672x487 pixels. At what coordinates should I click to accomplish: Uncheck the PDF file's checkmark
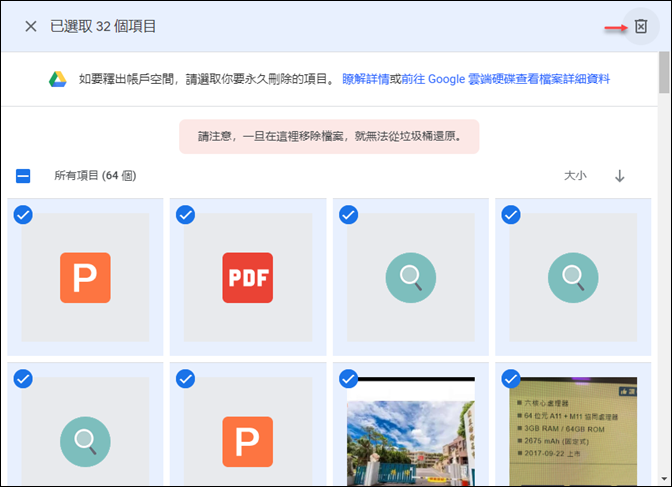click(x=186, y=215)
